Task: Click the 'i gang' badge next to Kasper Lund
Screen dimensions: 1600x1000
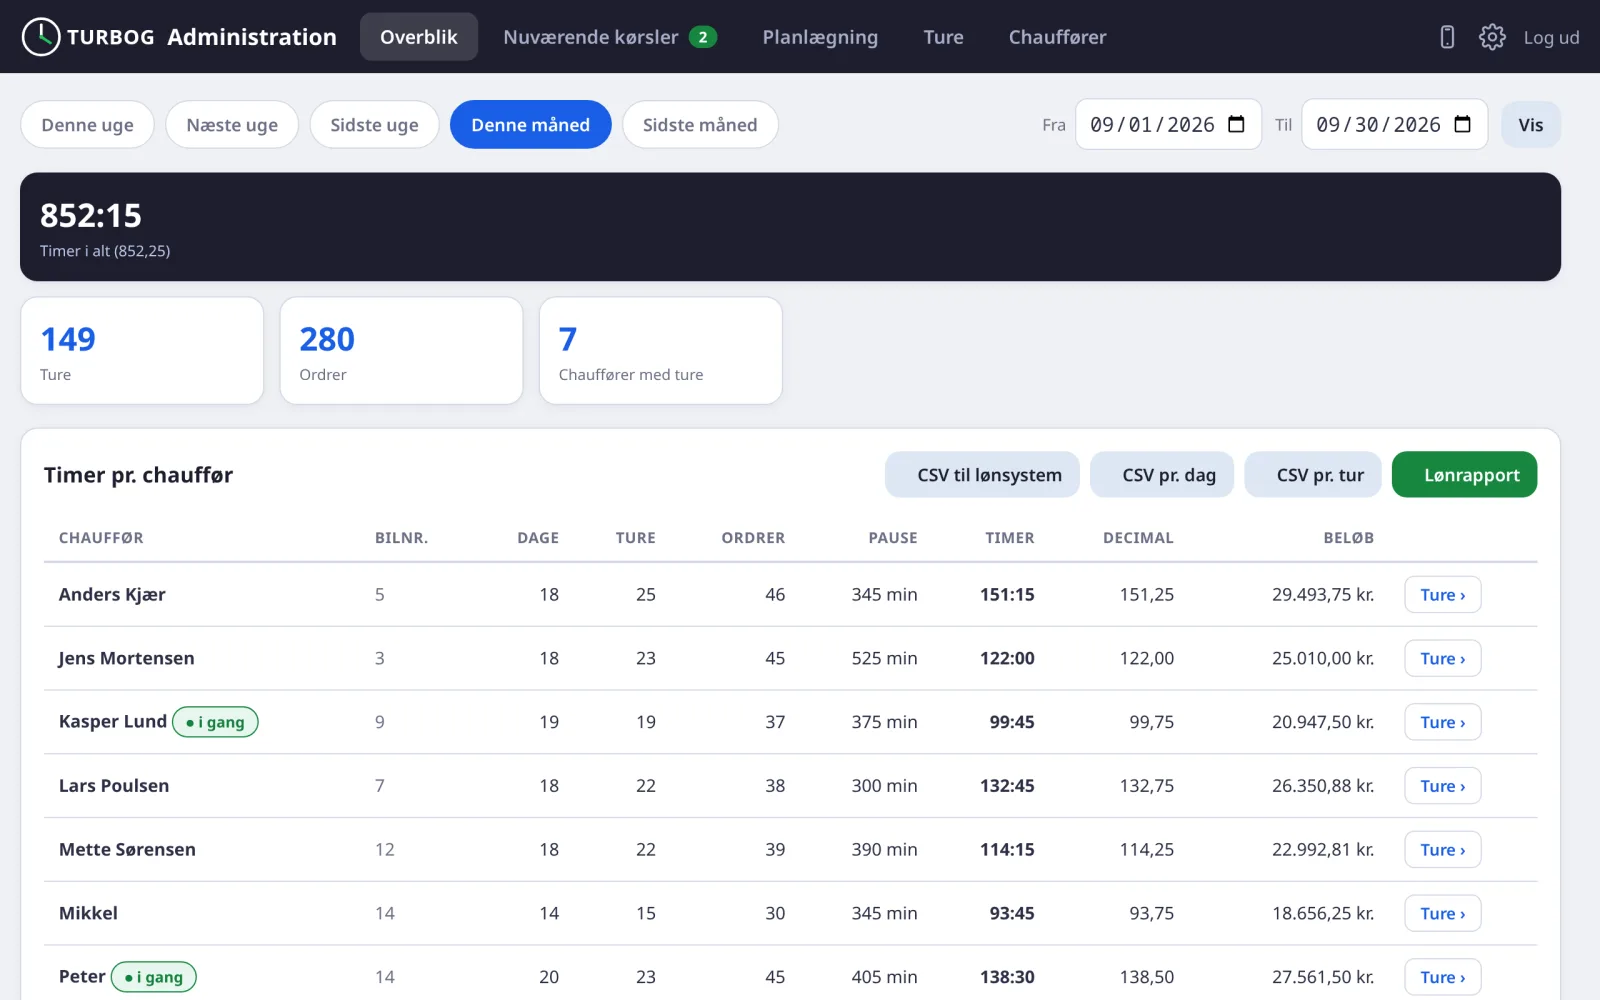Action: click(215, 722)
